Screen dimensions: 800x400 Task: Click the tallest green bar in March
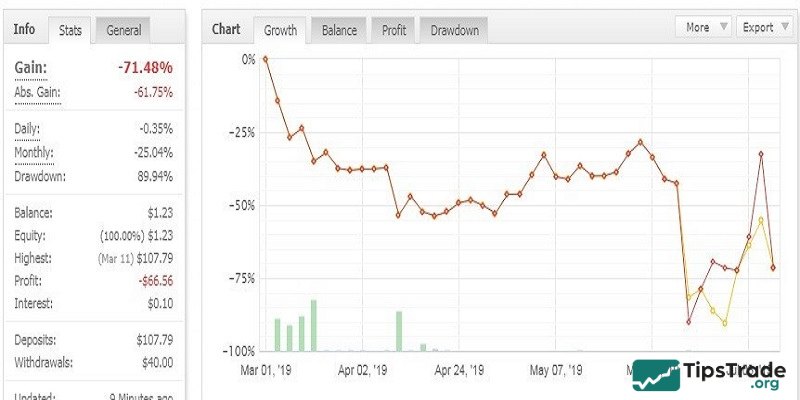[x=313, y=325]
